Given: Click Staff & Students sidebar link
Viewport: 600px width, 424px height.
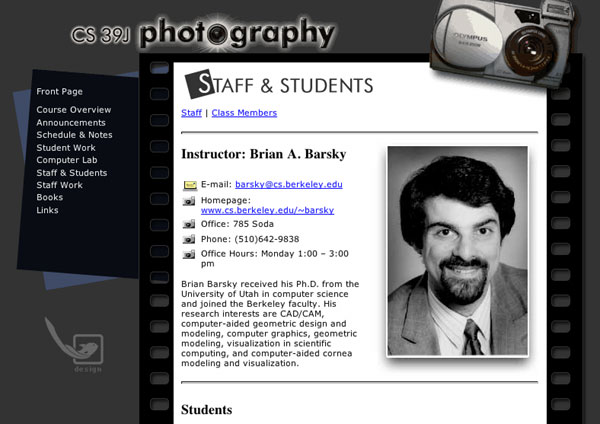Looking at the screenshot, I should (x=72, y=173).
